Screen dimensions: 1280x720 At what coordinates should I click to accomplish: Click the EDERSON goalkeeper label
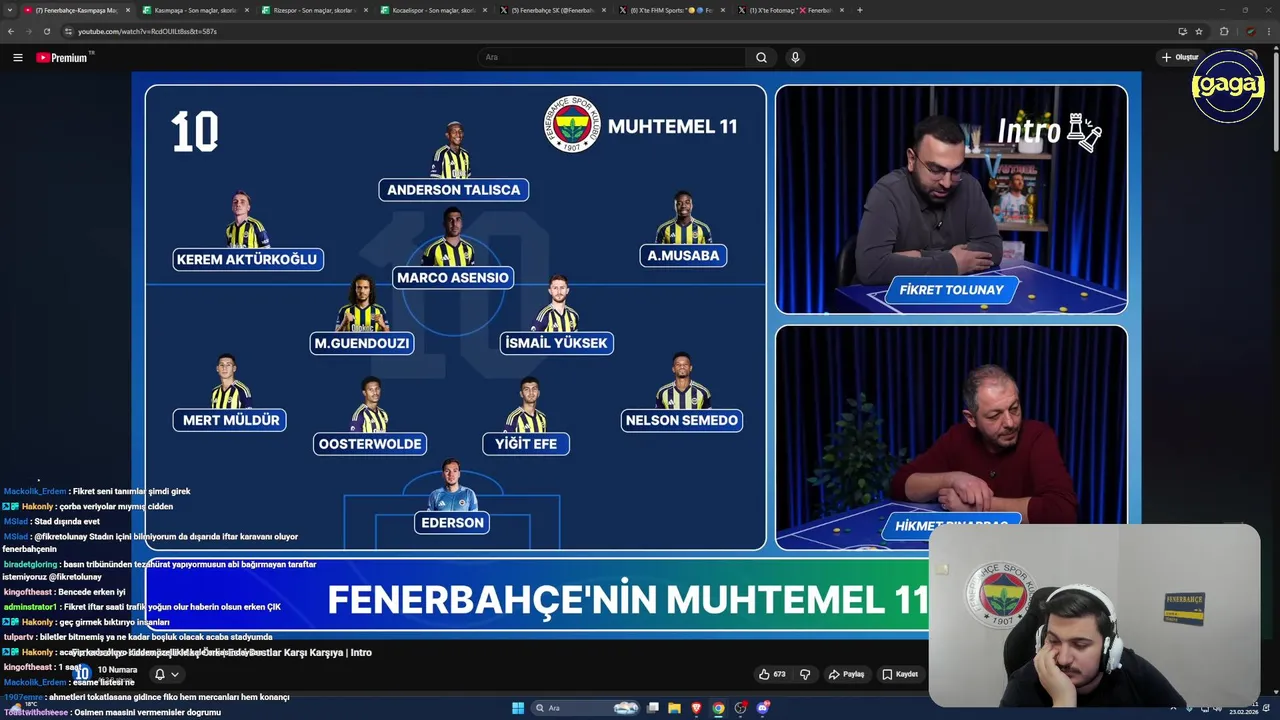453,522
